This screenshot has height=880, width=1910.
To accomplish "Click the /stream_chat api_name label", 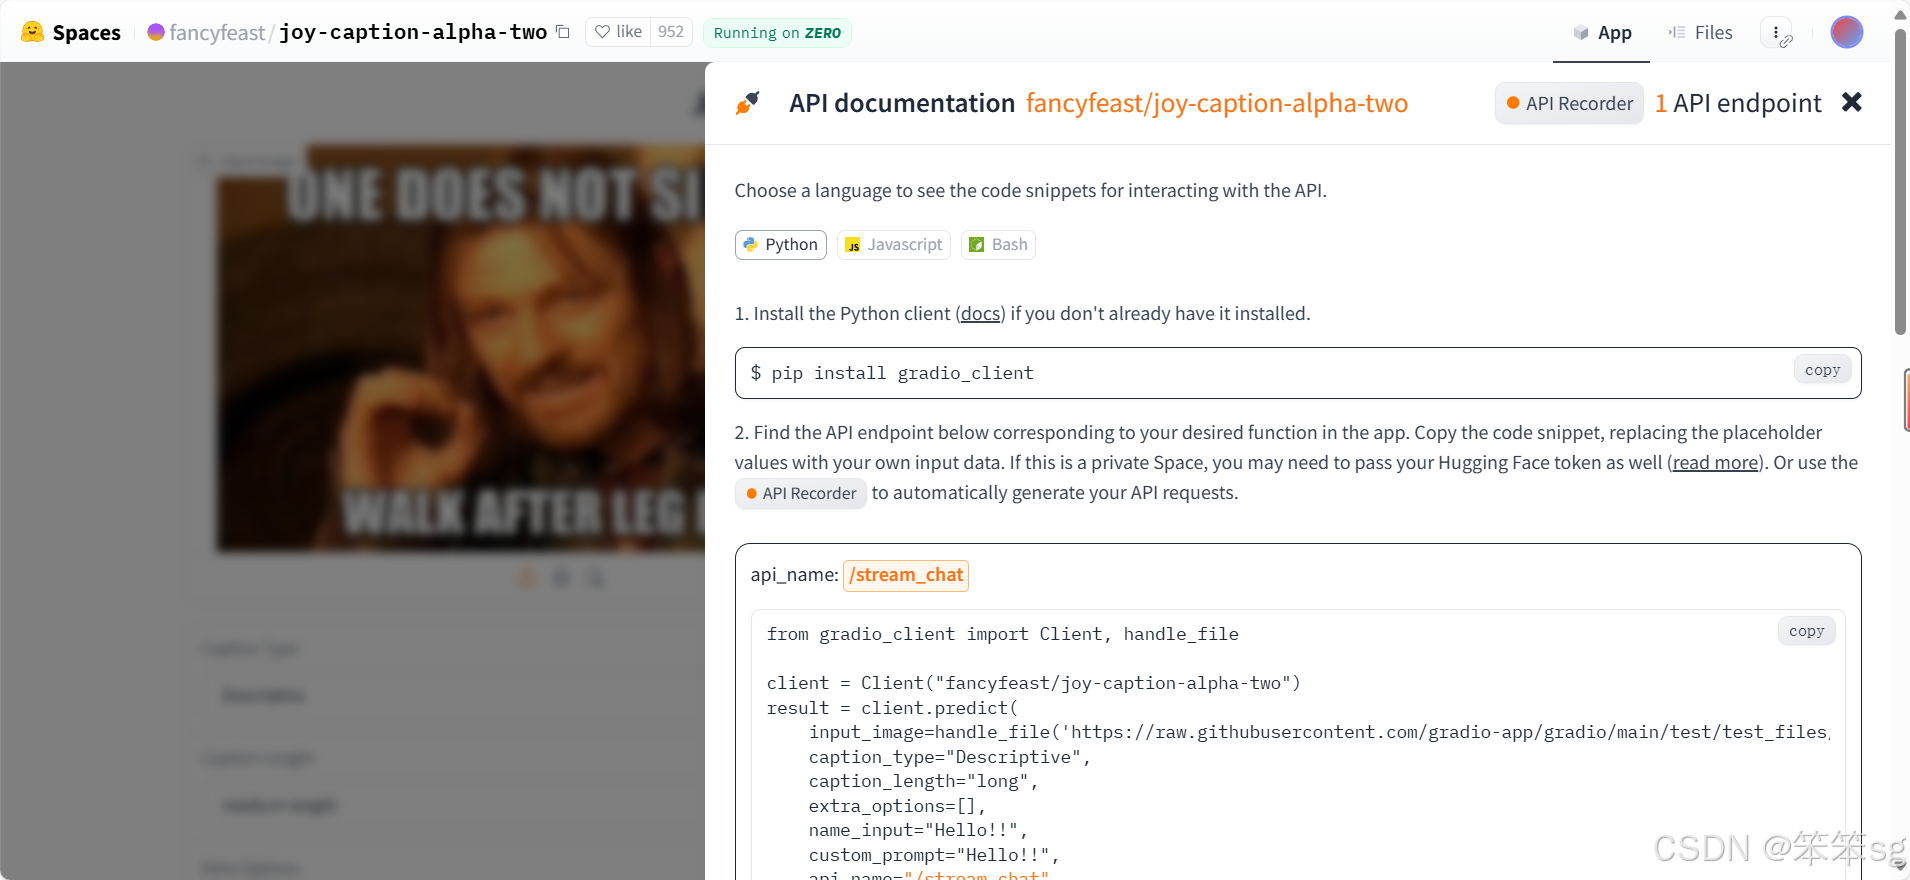I will pyautogui.click(x=906, y=575).
